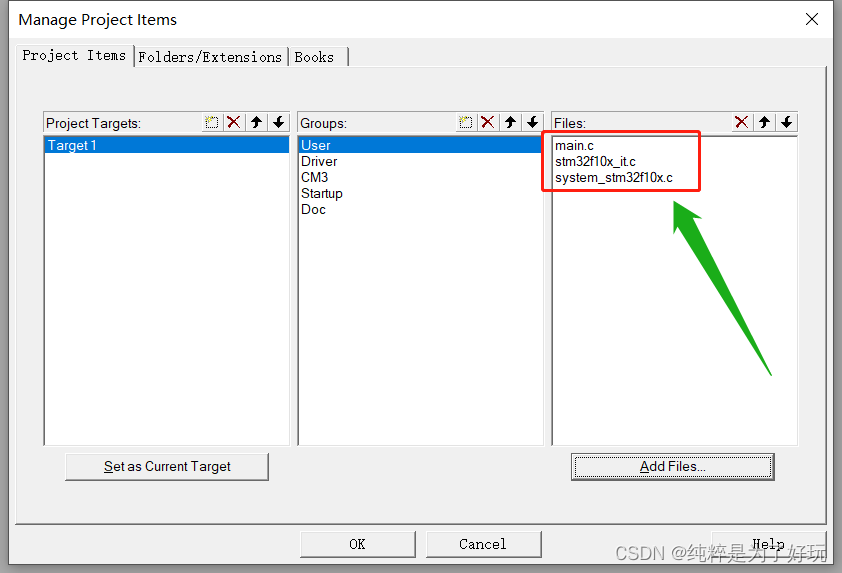Click the Add Files... button
This screenshot has width=842, height=573.
[672, 467]
